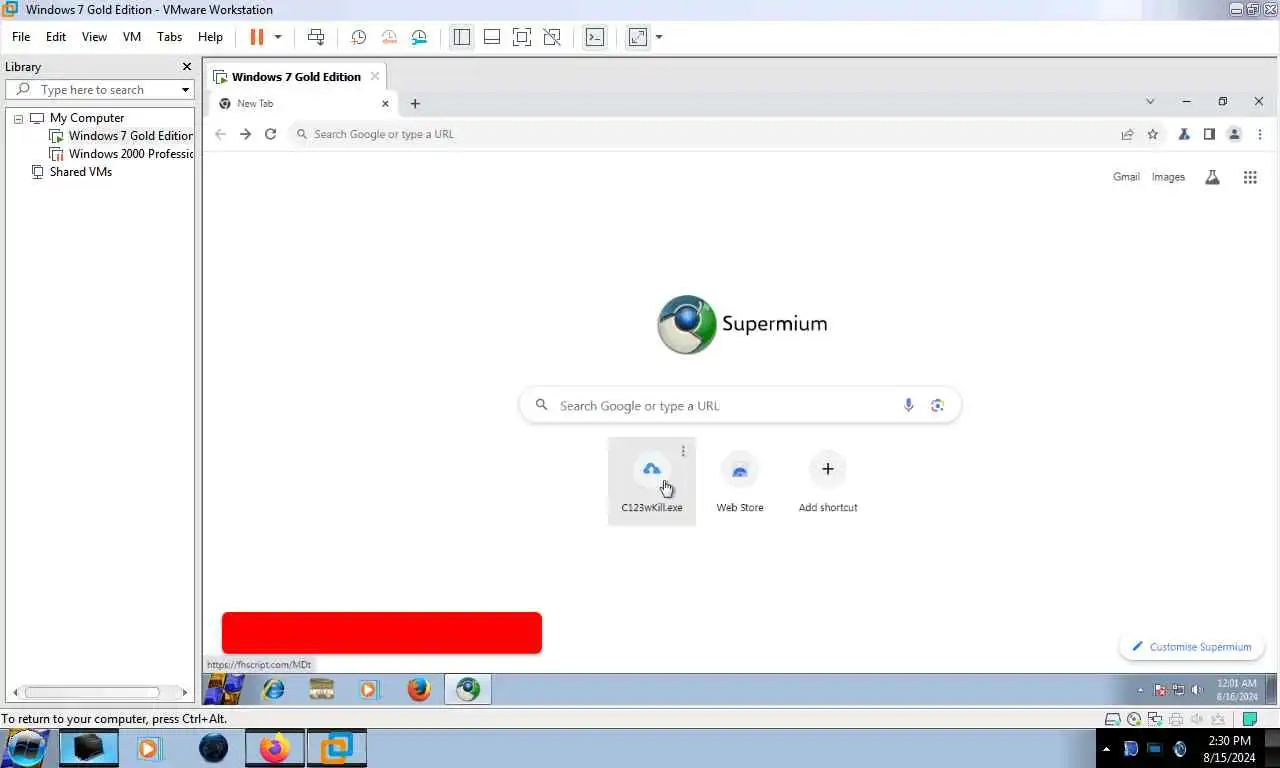This screenshot has height=768, width=1280.
Task: Send Ctrl+Alt+Del to the virtual machine
Action: point(316,37)
